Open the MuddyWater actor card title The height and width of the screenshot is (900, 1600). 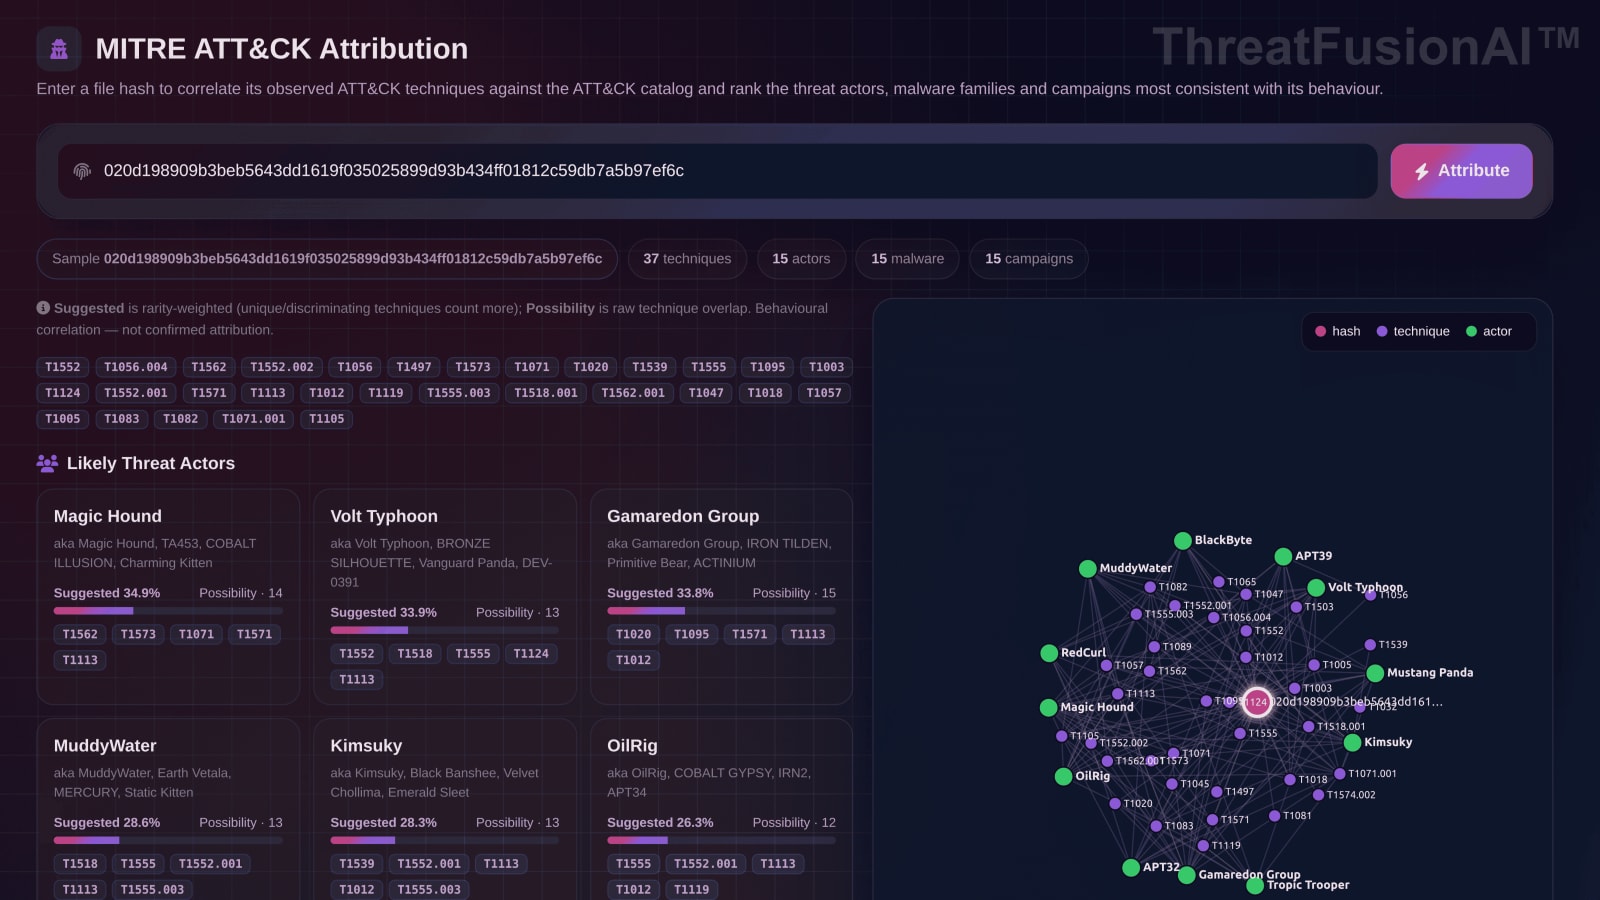pyautogui.click(x=105, y=746)
